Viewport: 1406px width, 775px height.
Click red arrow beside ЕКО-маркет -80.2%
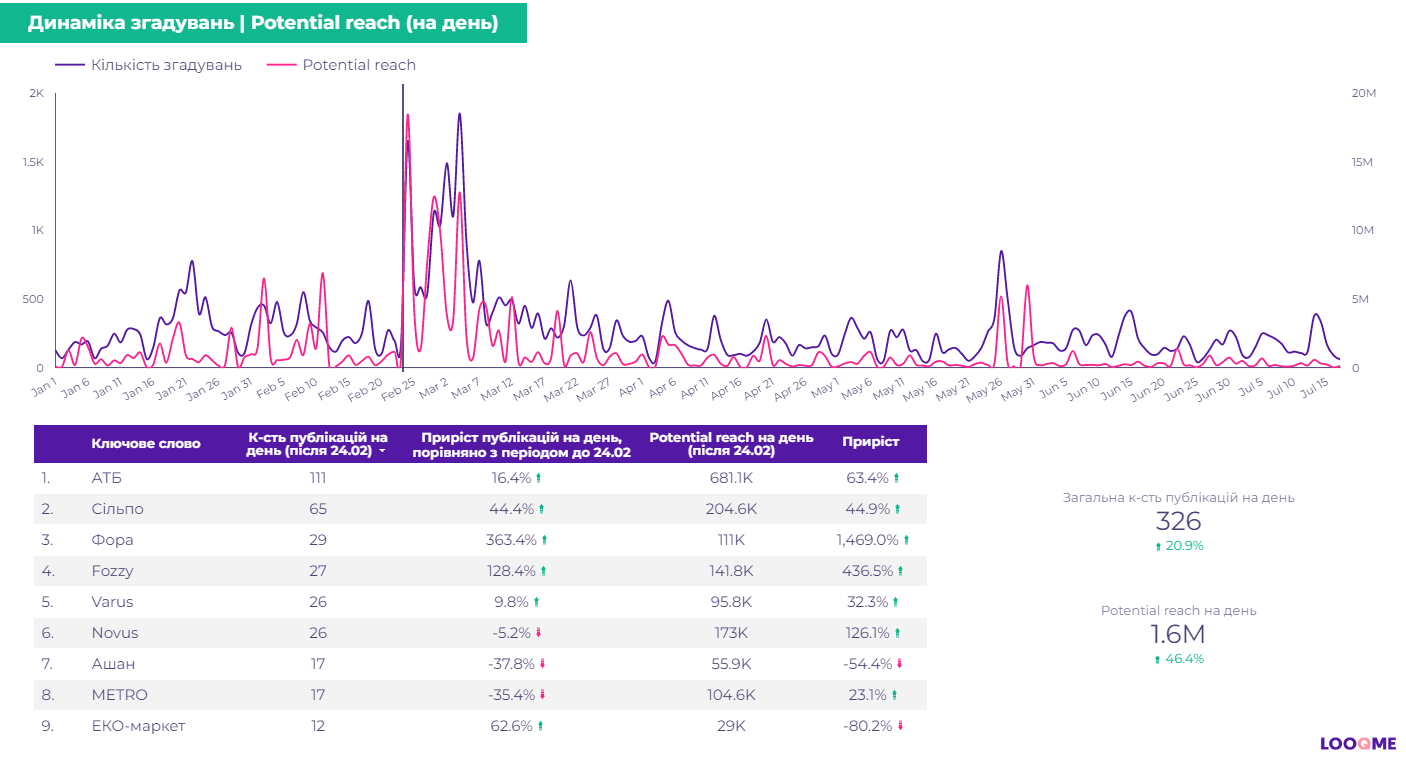[x=900, y=726]
